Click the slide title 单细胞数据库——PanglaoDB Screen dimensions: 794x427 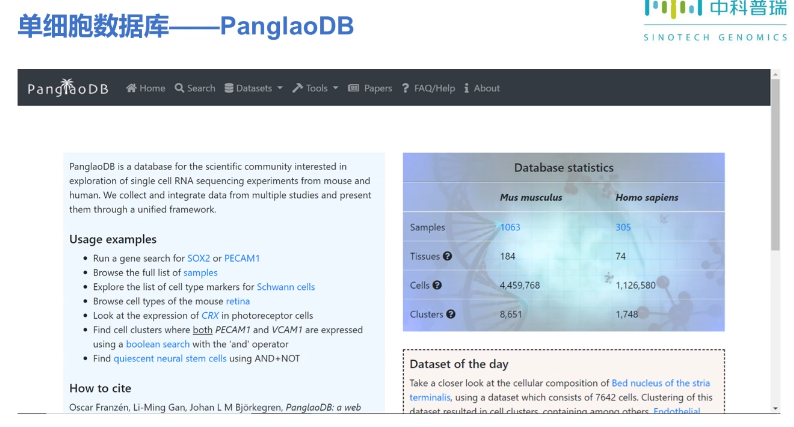pos(186,26)
